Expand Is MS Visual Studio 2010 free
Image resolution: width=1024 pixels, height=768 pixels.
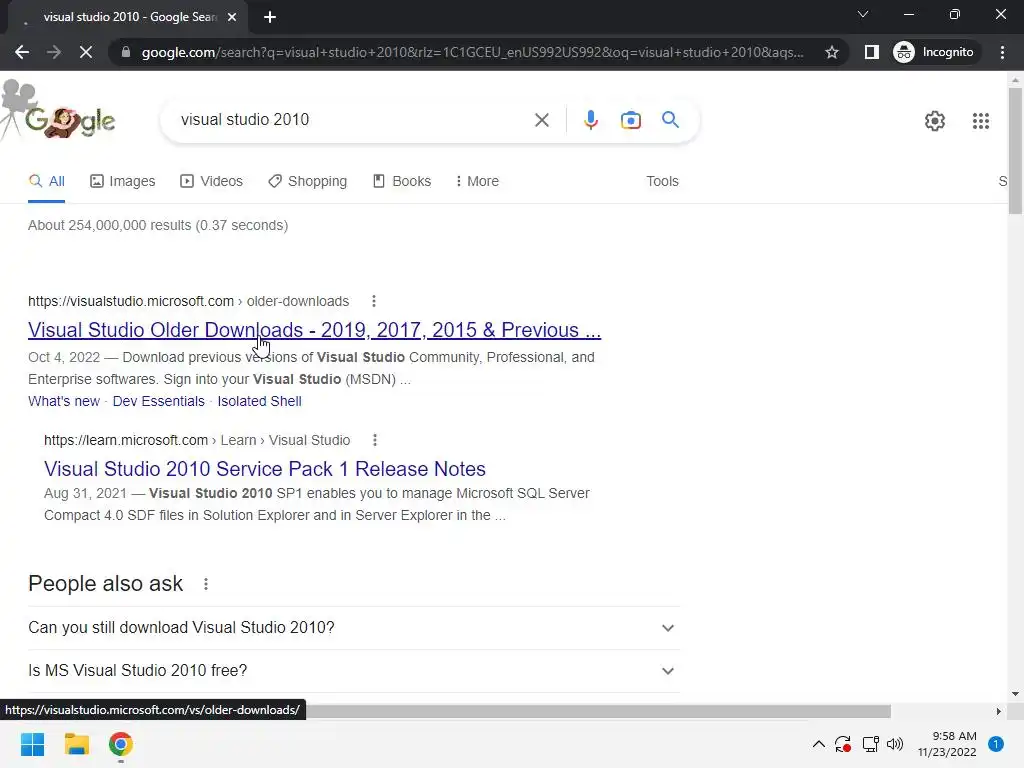coord(353,671)
